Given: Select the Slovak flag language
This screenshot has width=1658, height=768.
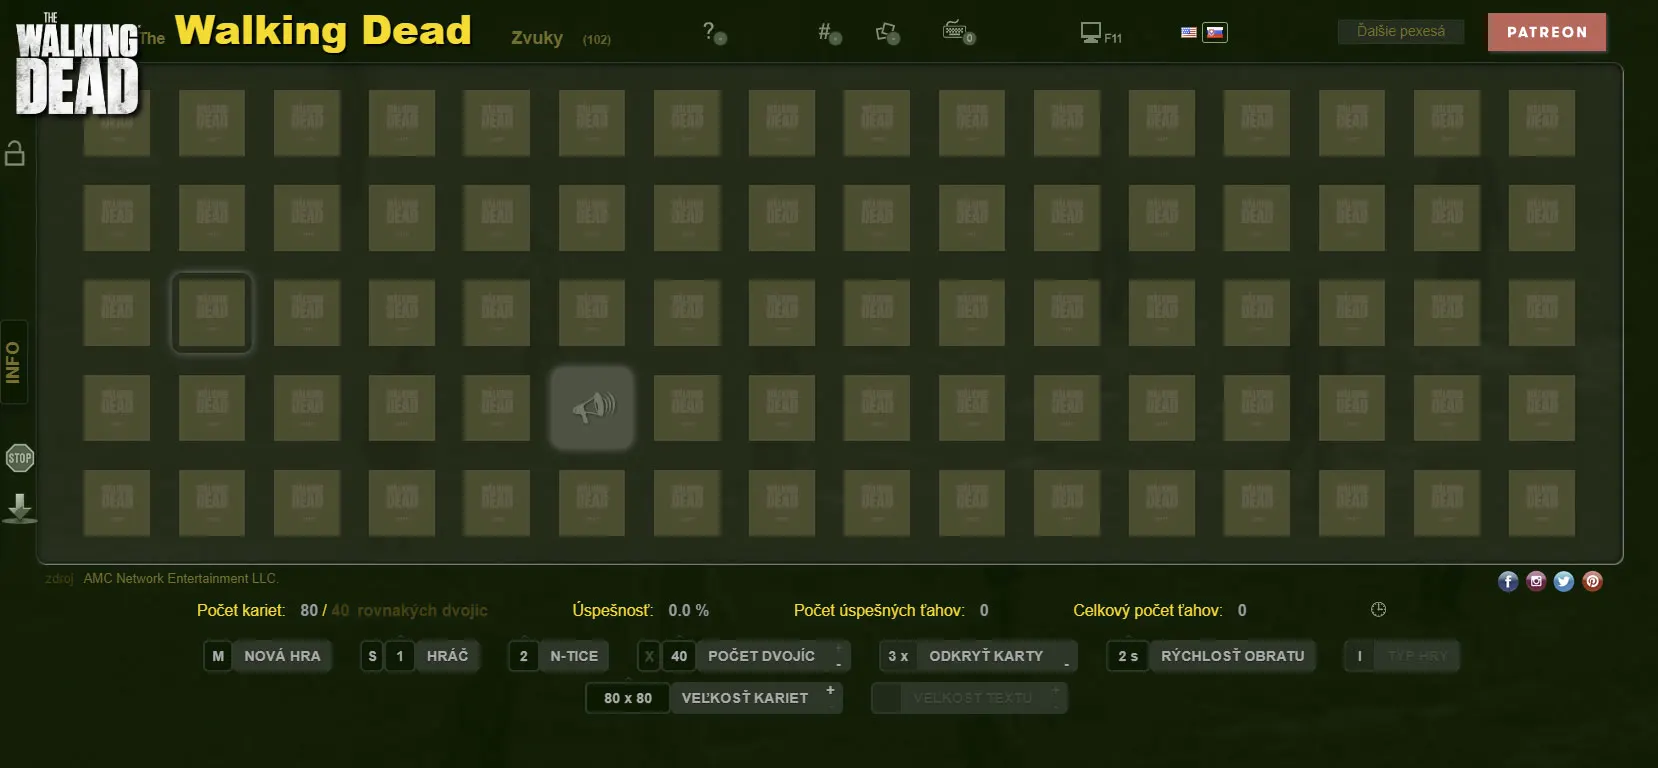Looking at the screenshot, I should pos(1215,32).
